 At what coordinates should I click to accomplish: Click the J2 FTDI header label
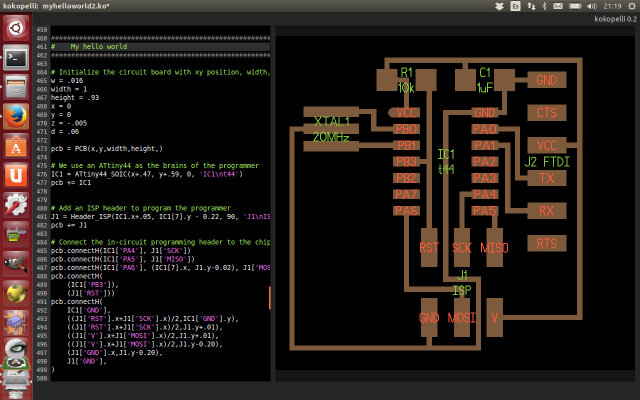[547, 162]
